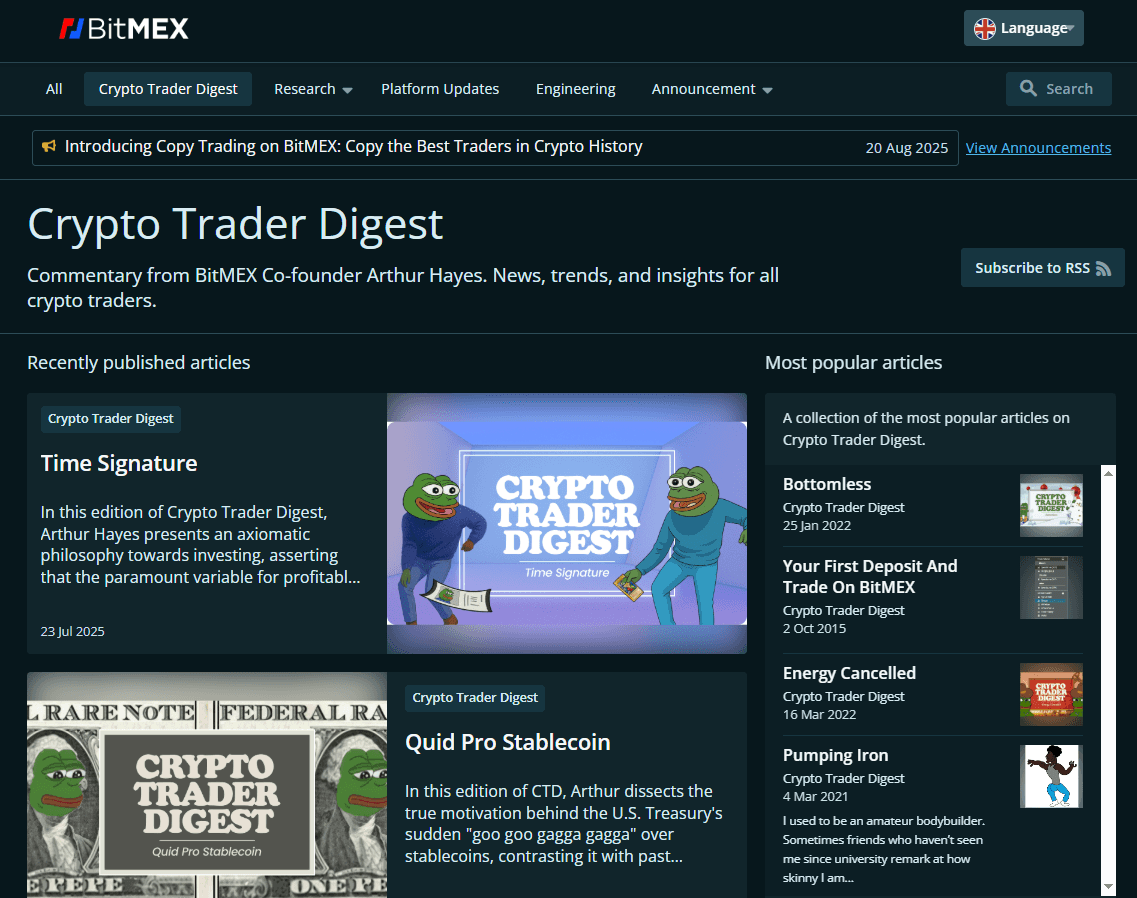Click the Pumping Iron thumbnail
The width and height of the screenshot is (1137, 898).
tap(1051, 776)
